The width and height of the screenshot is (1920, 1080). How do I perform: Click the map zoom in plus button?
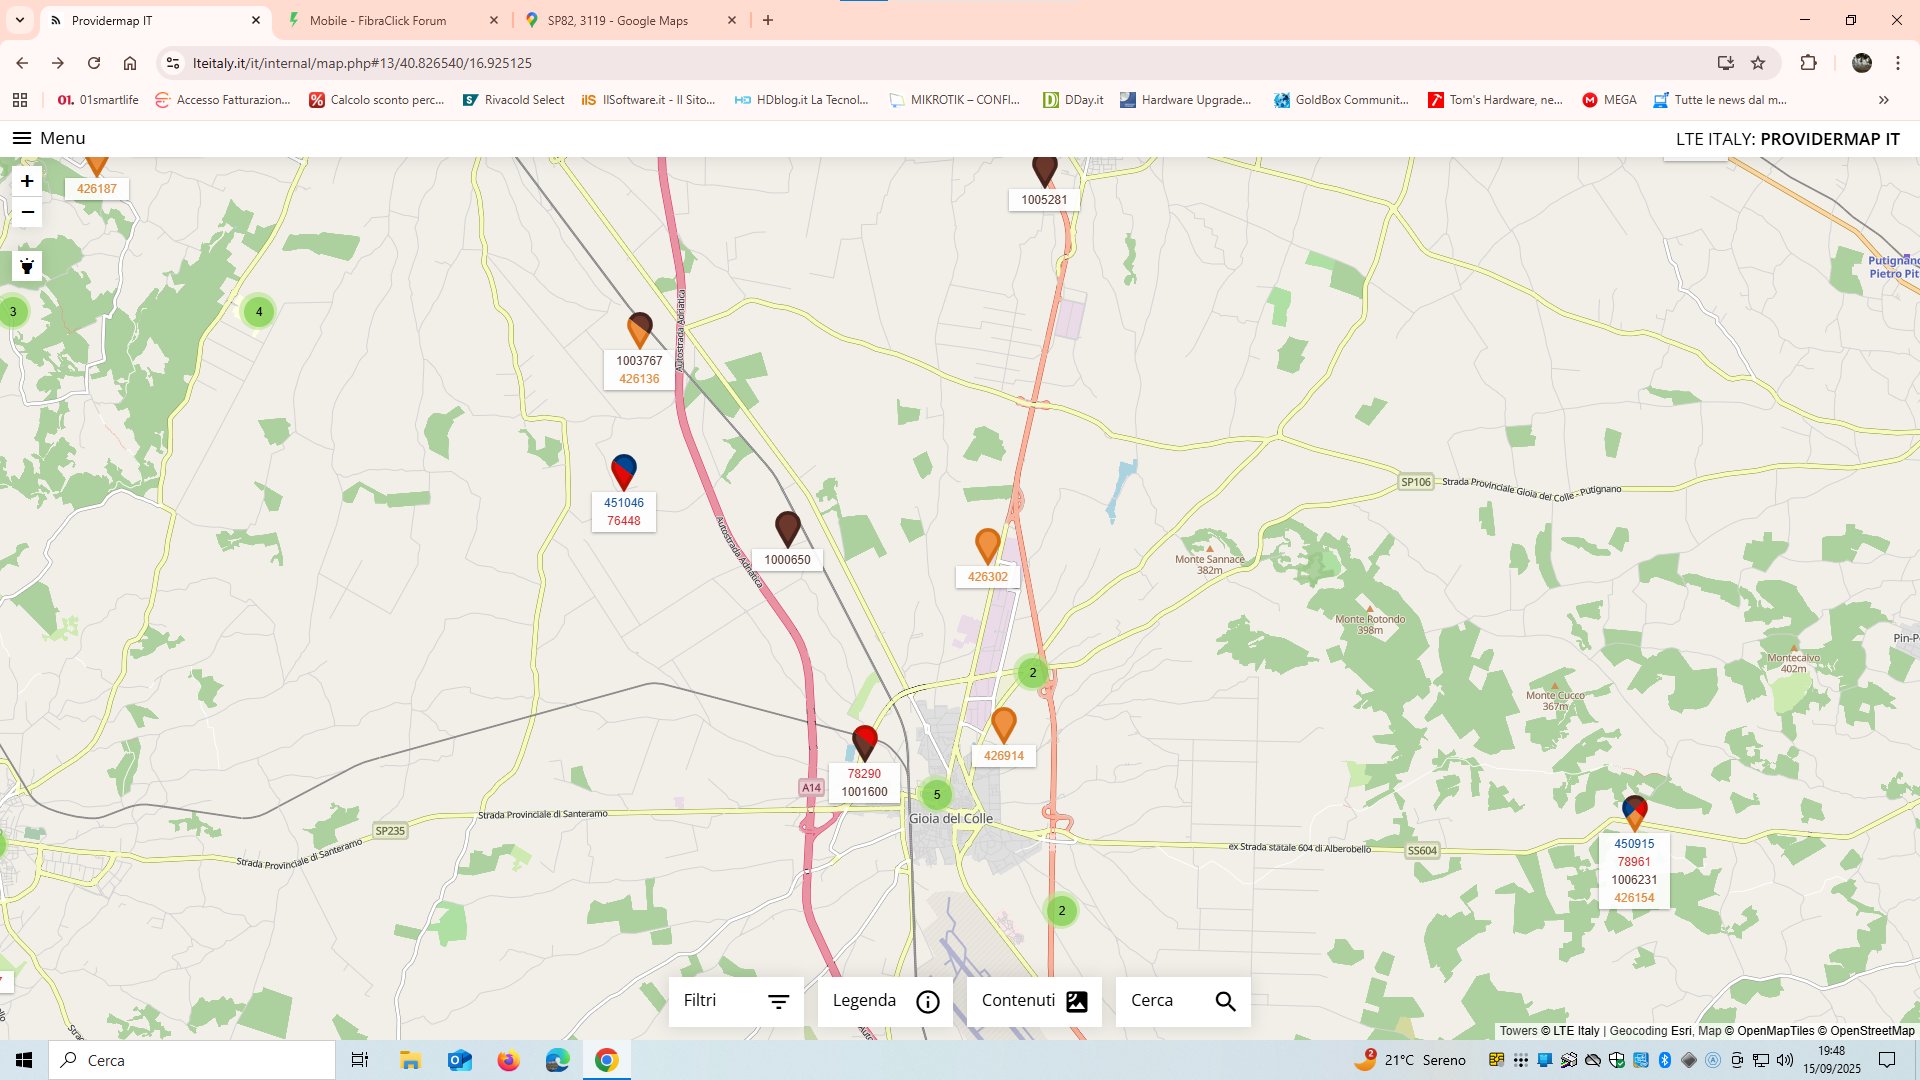(27, 181)
